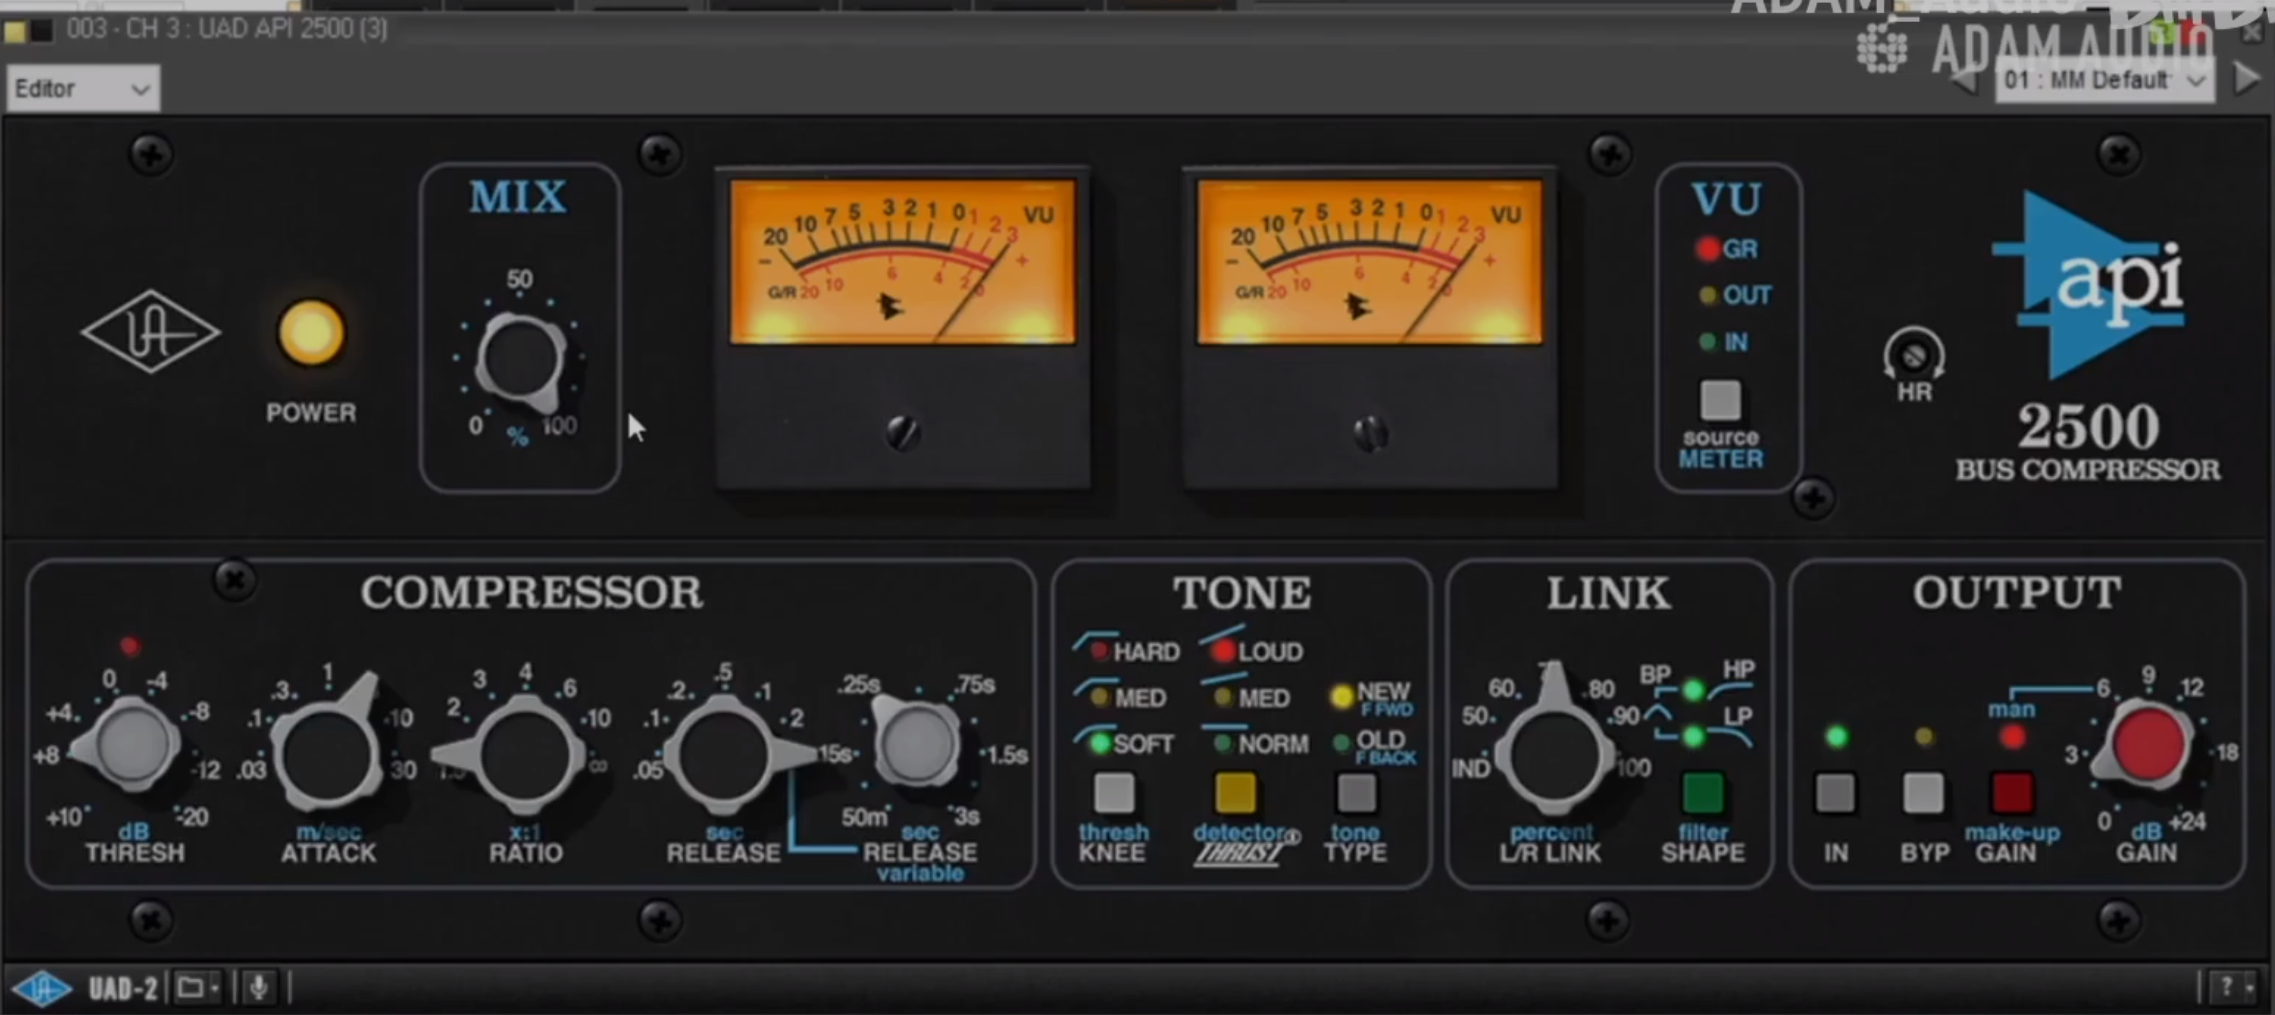
Task: Toggle the BYP bypass button
Action: 1922,794
